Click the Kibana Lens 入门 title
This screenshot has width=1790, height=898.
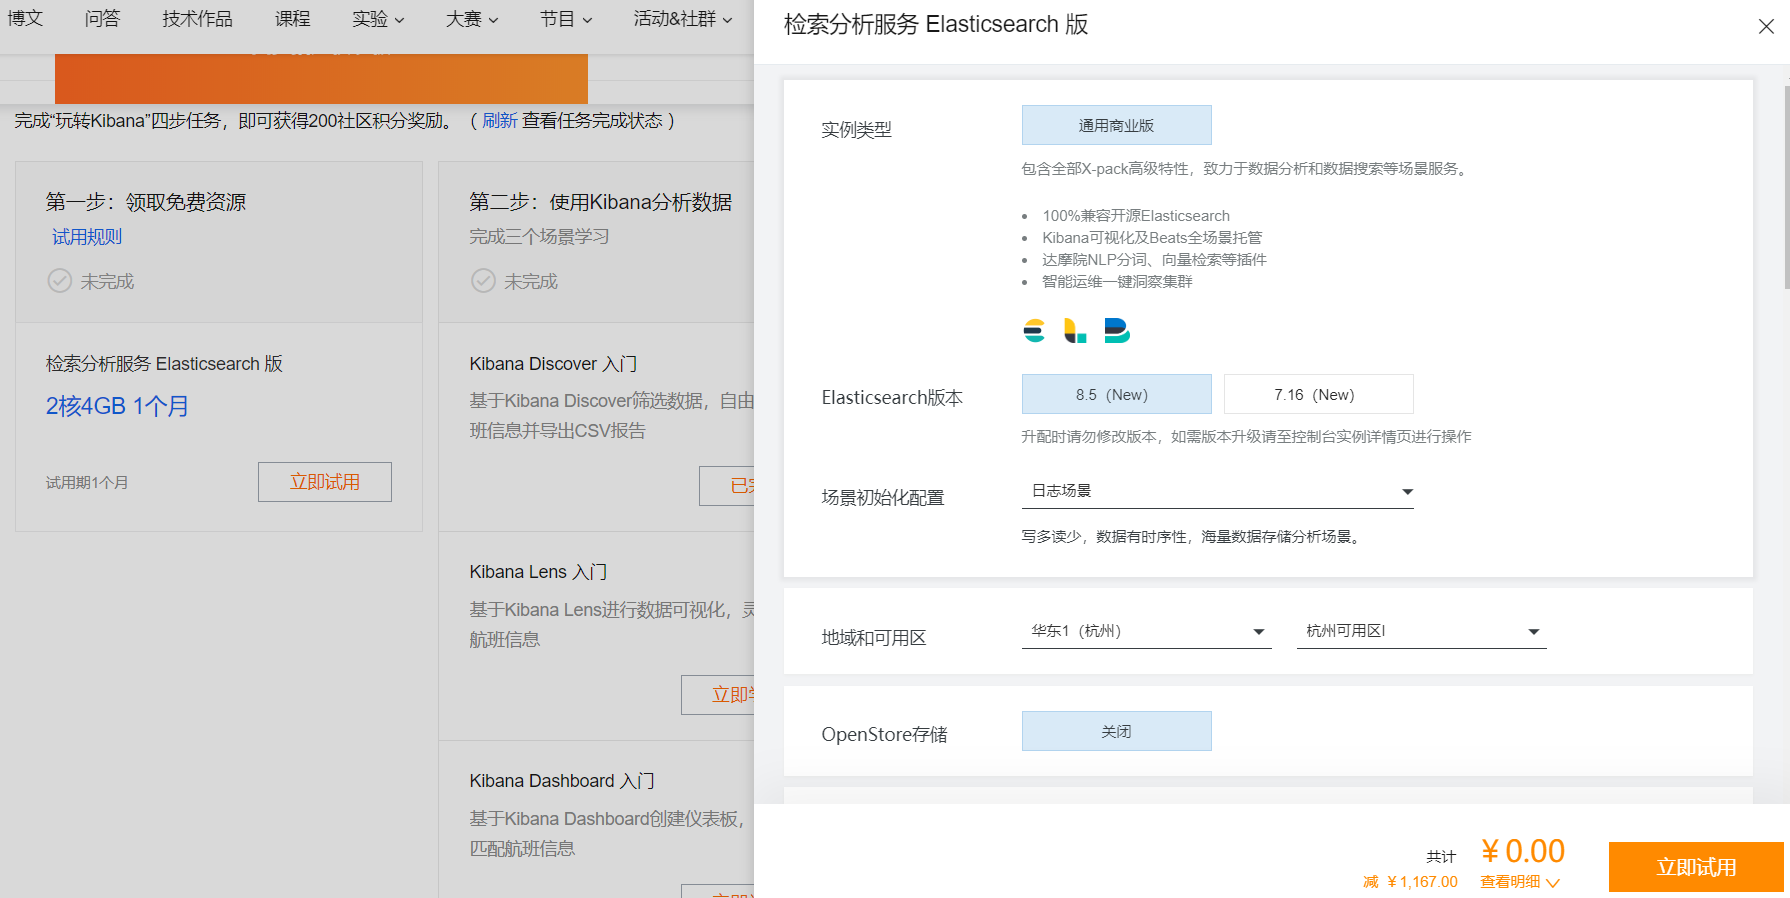tap(538, 572)
